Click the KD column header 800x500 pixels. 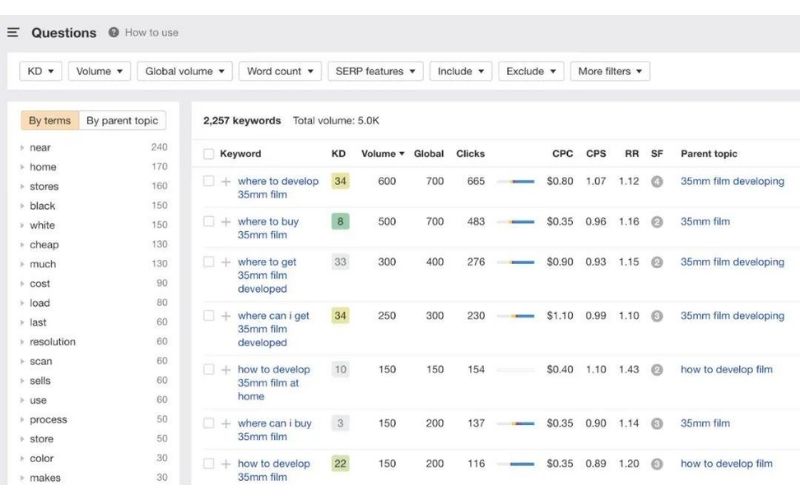pyautogui.click(x=338, y=154)
